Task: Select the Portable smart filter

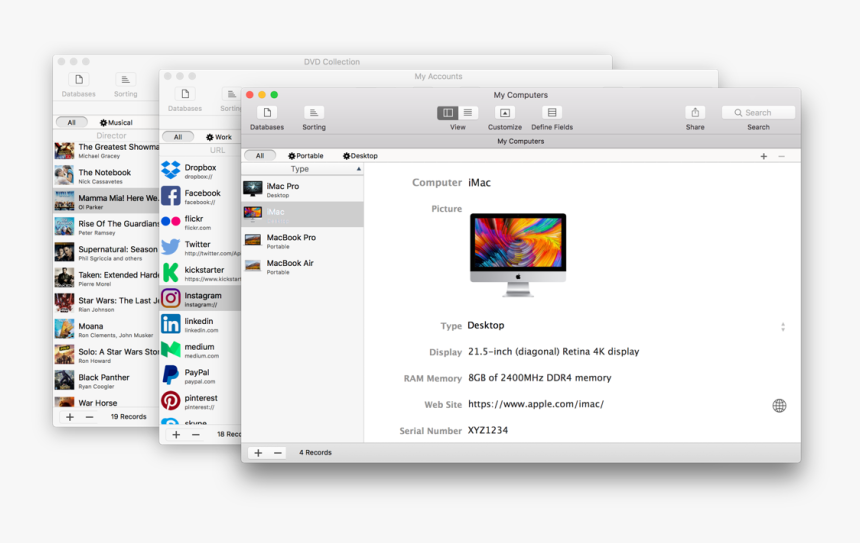Action: (306, 156)
